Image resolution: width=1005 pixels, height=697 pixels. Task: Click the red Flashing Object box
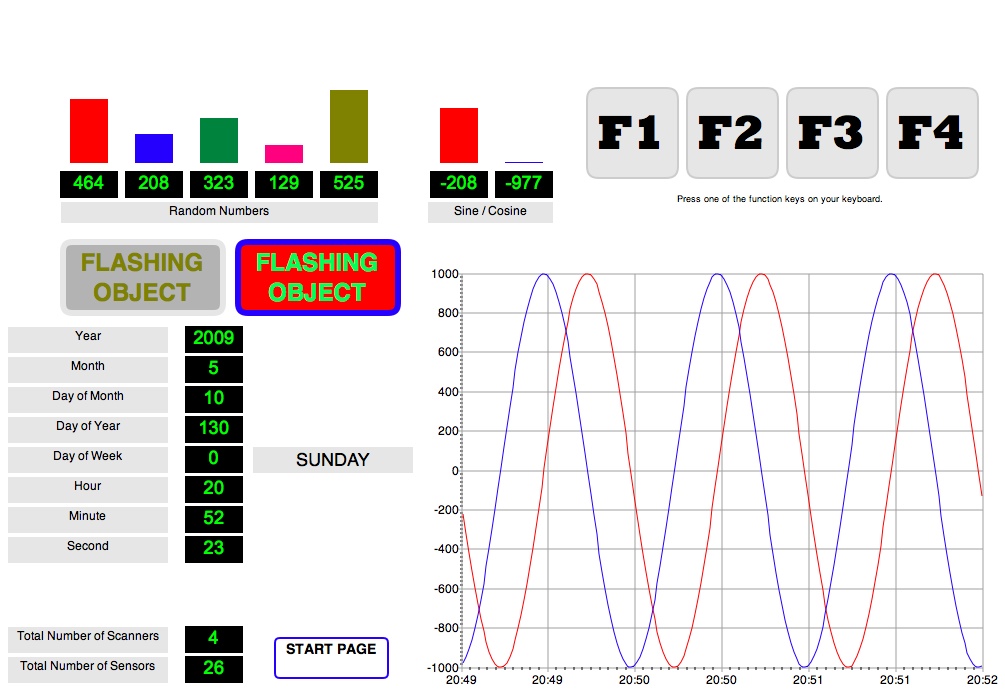click(x=317, y=277)
